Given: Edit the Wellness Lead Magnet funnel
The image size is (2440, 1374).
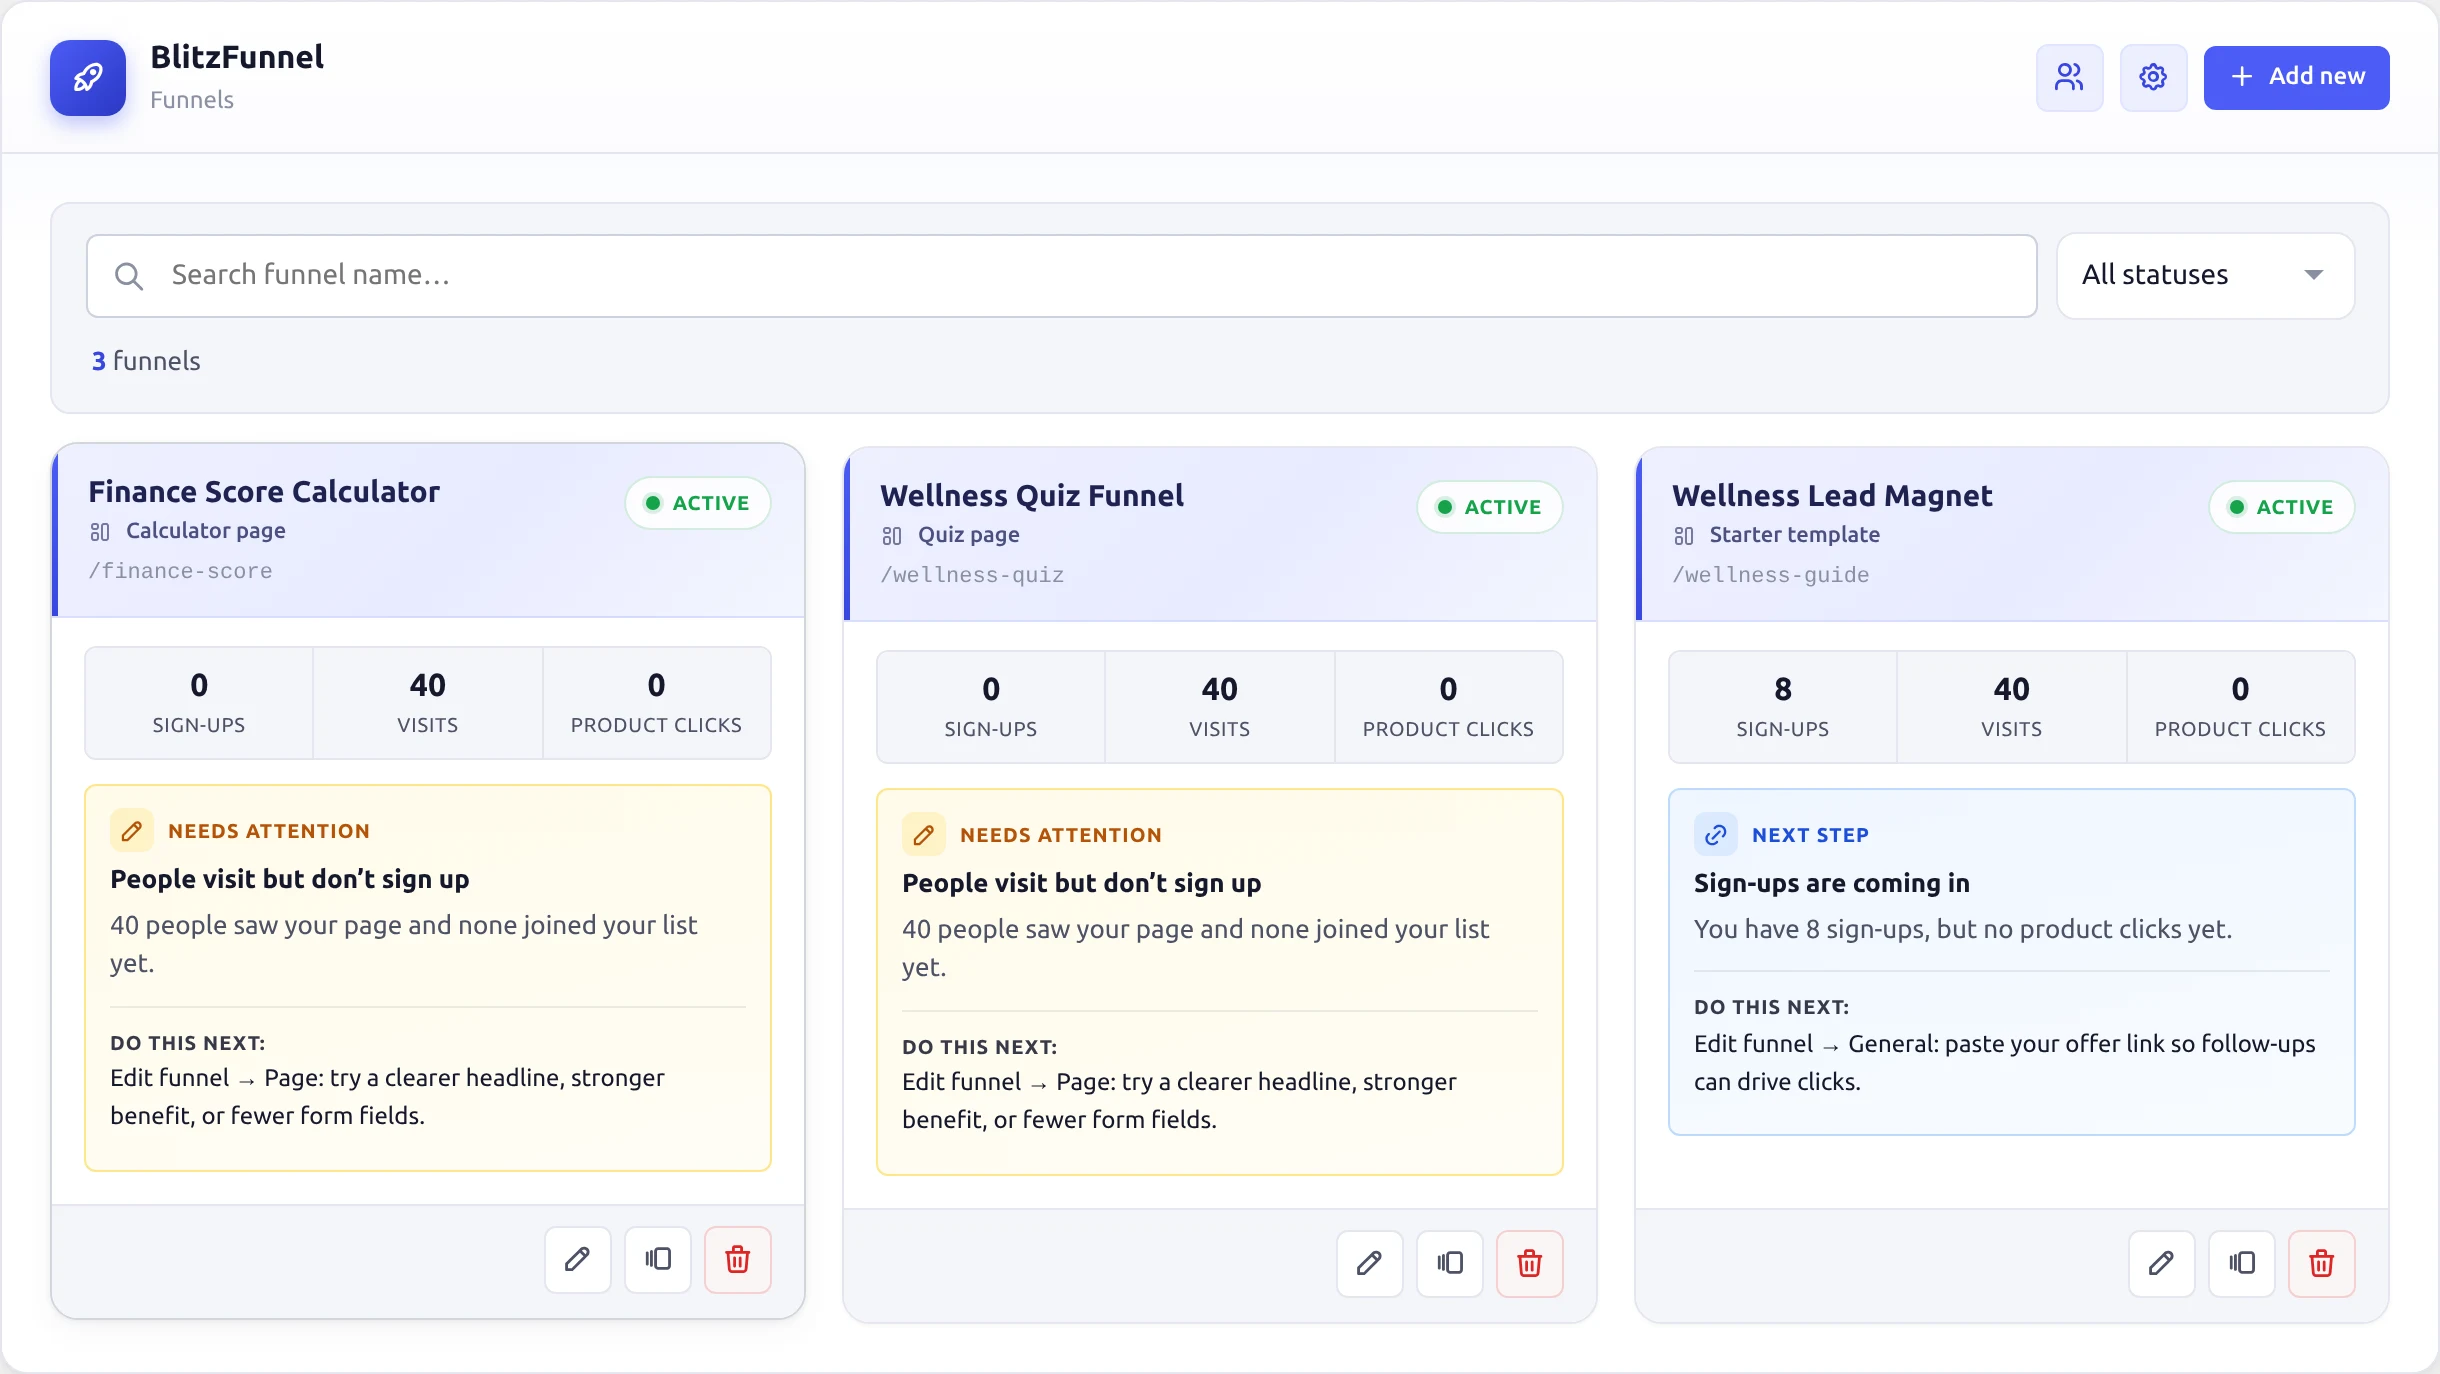Looking at the screenshot, I should point(2161,1263).
